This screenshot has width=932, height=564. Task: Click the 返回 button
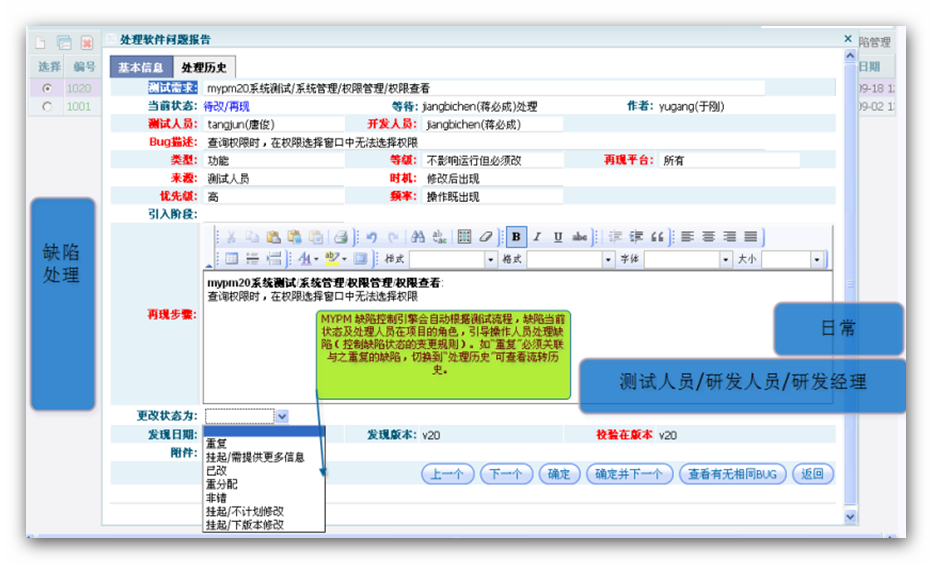click(x=813, y=474)
